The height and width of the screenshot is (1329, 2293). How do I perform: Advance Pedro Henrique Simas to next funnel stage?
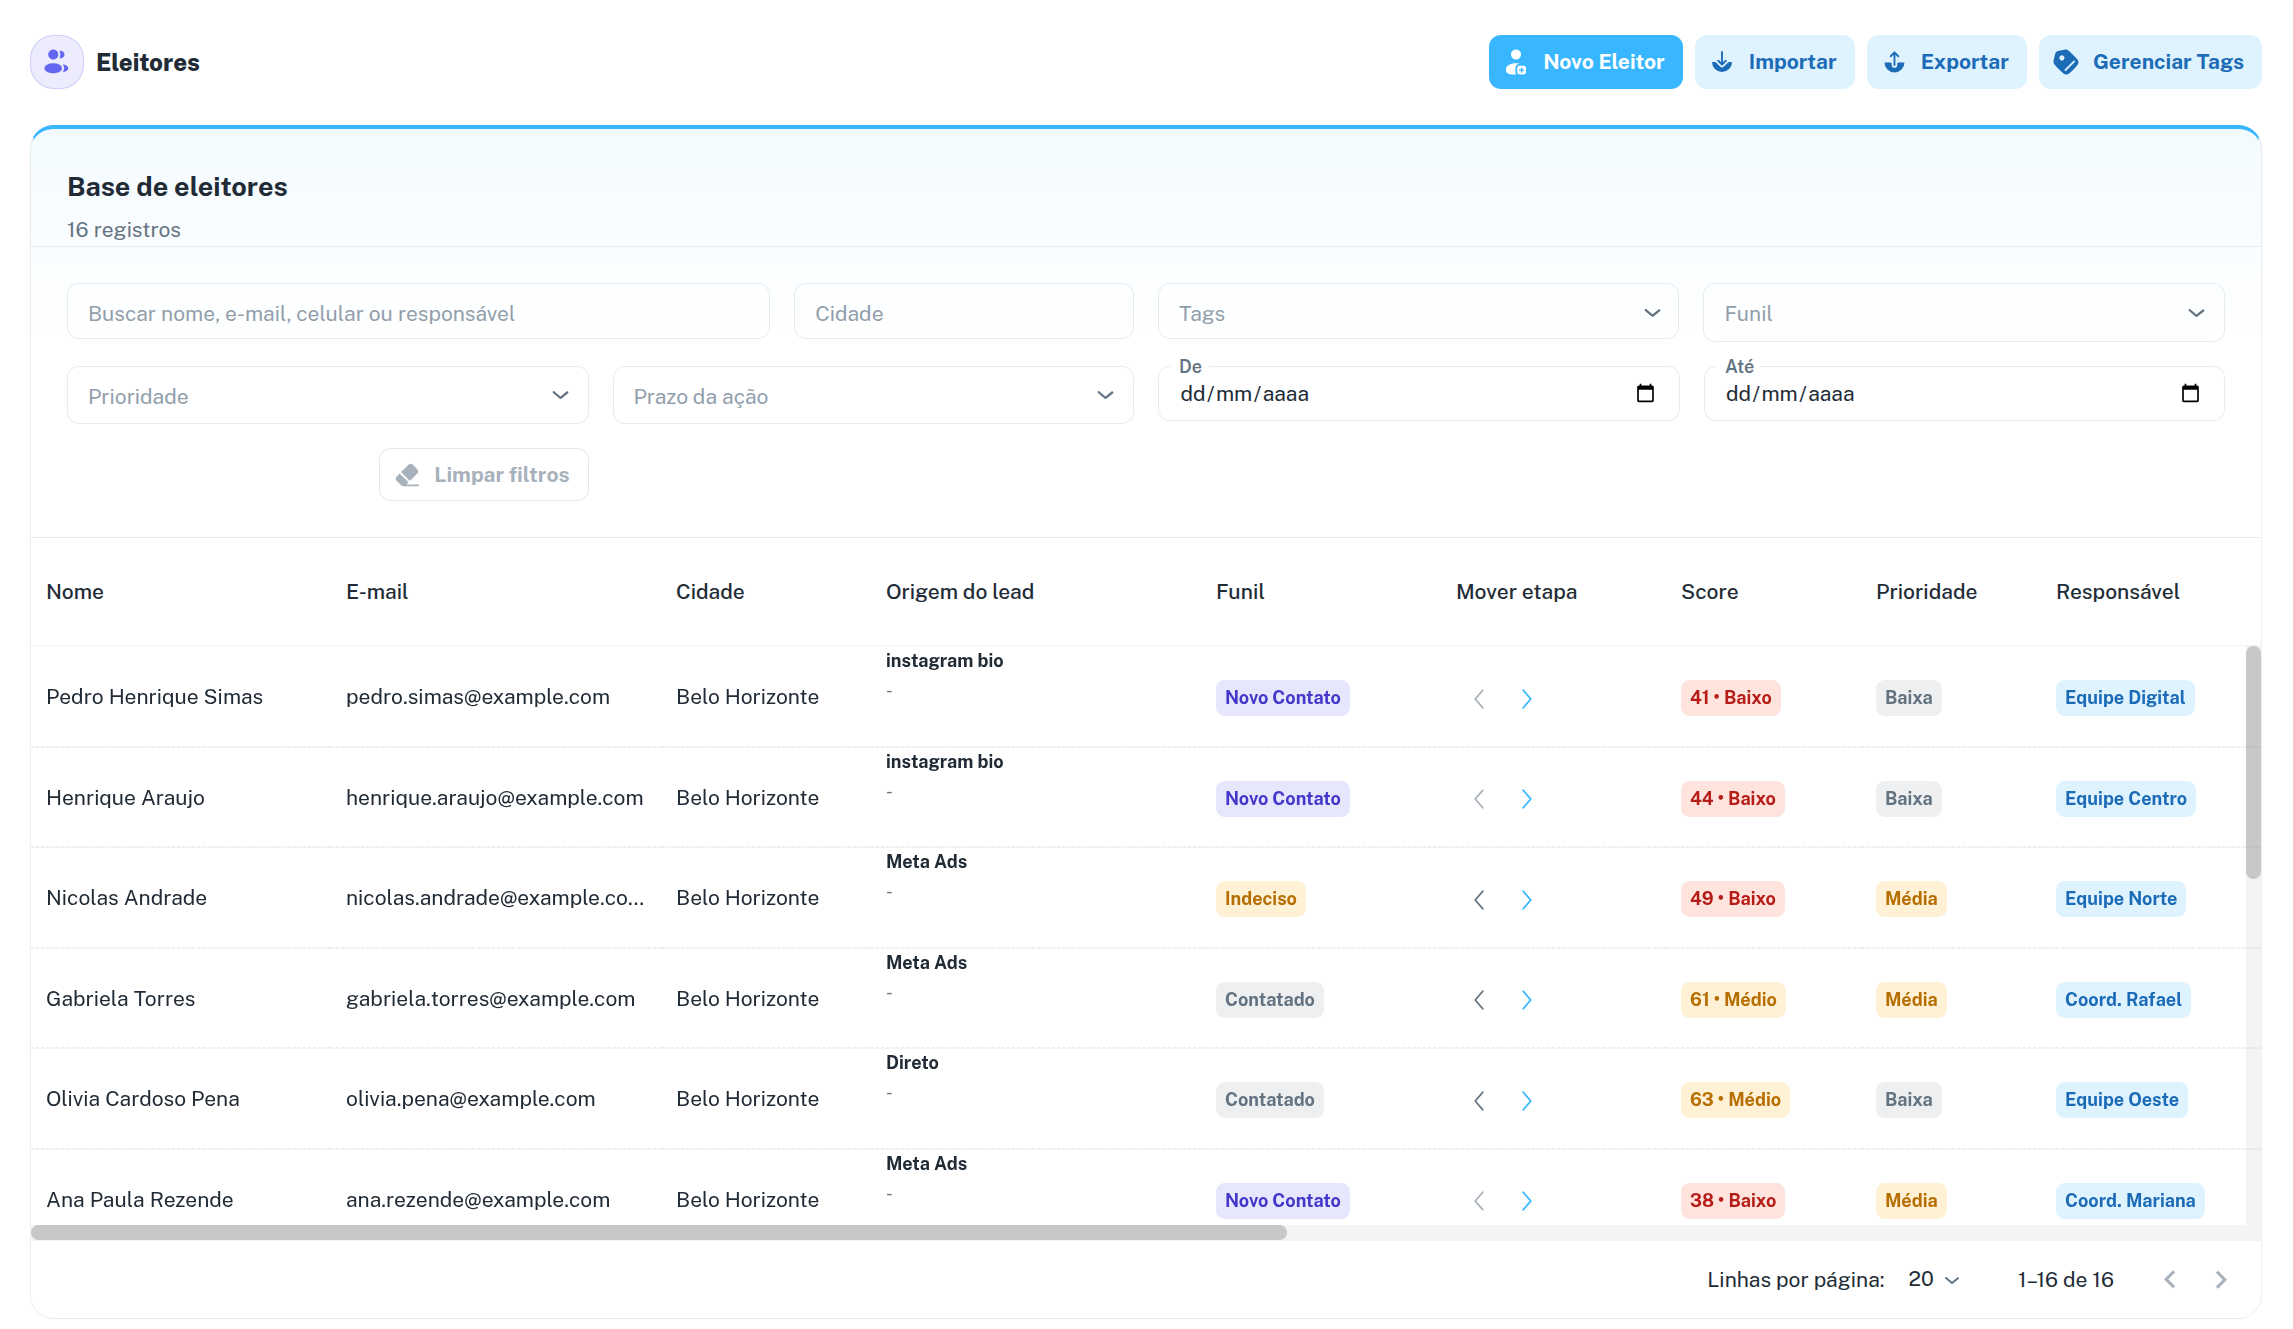click(x=1526, y=698)
